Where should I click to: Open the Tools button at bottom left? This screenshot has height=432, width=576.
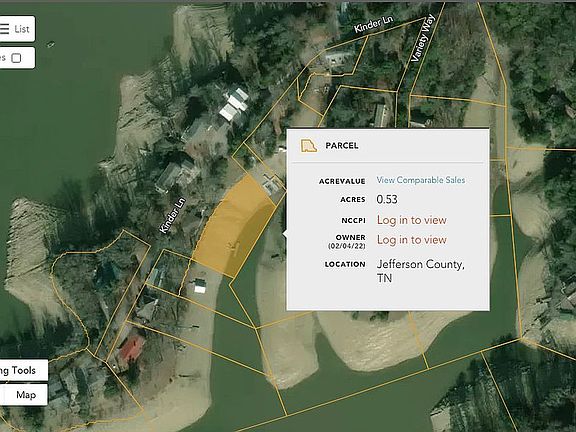tap(24, 370)
